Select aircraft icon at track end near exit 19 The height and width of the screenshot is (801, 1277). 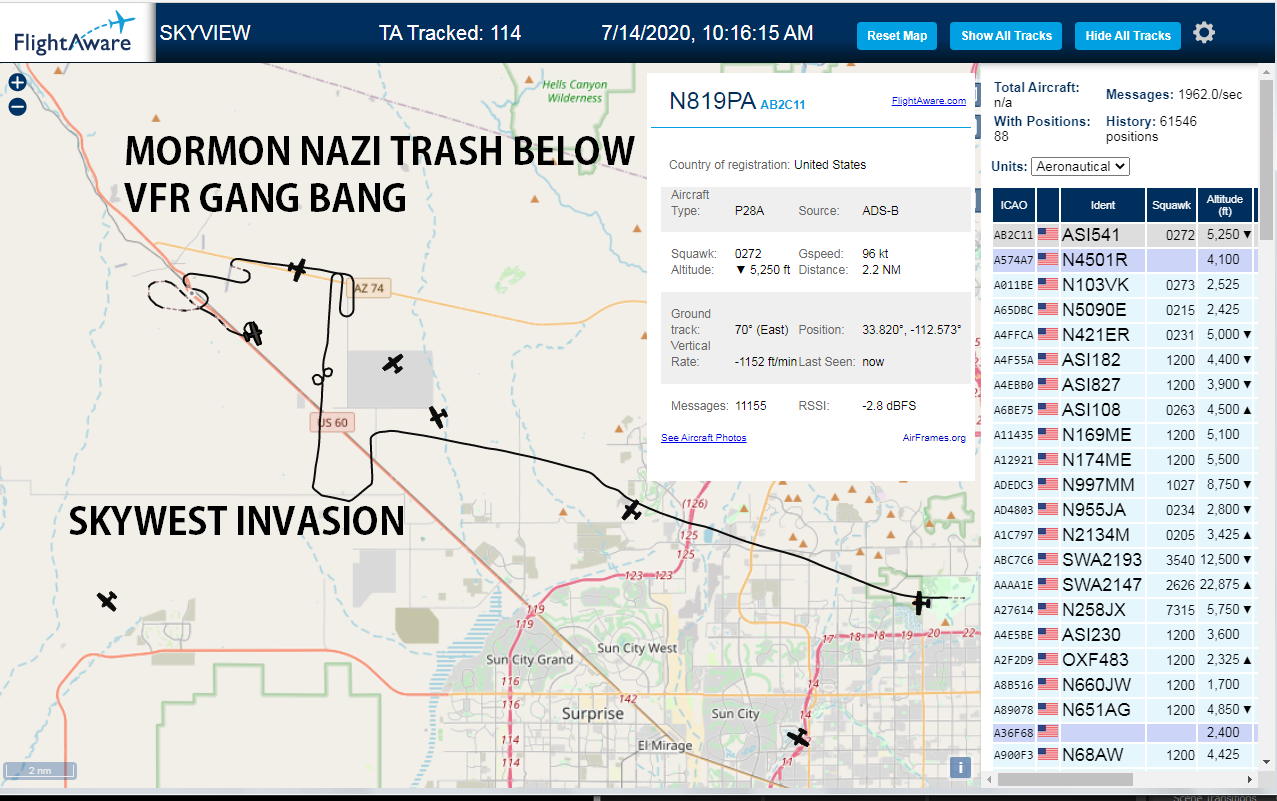tap(921, 602)
